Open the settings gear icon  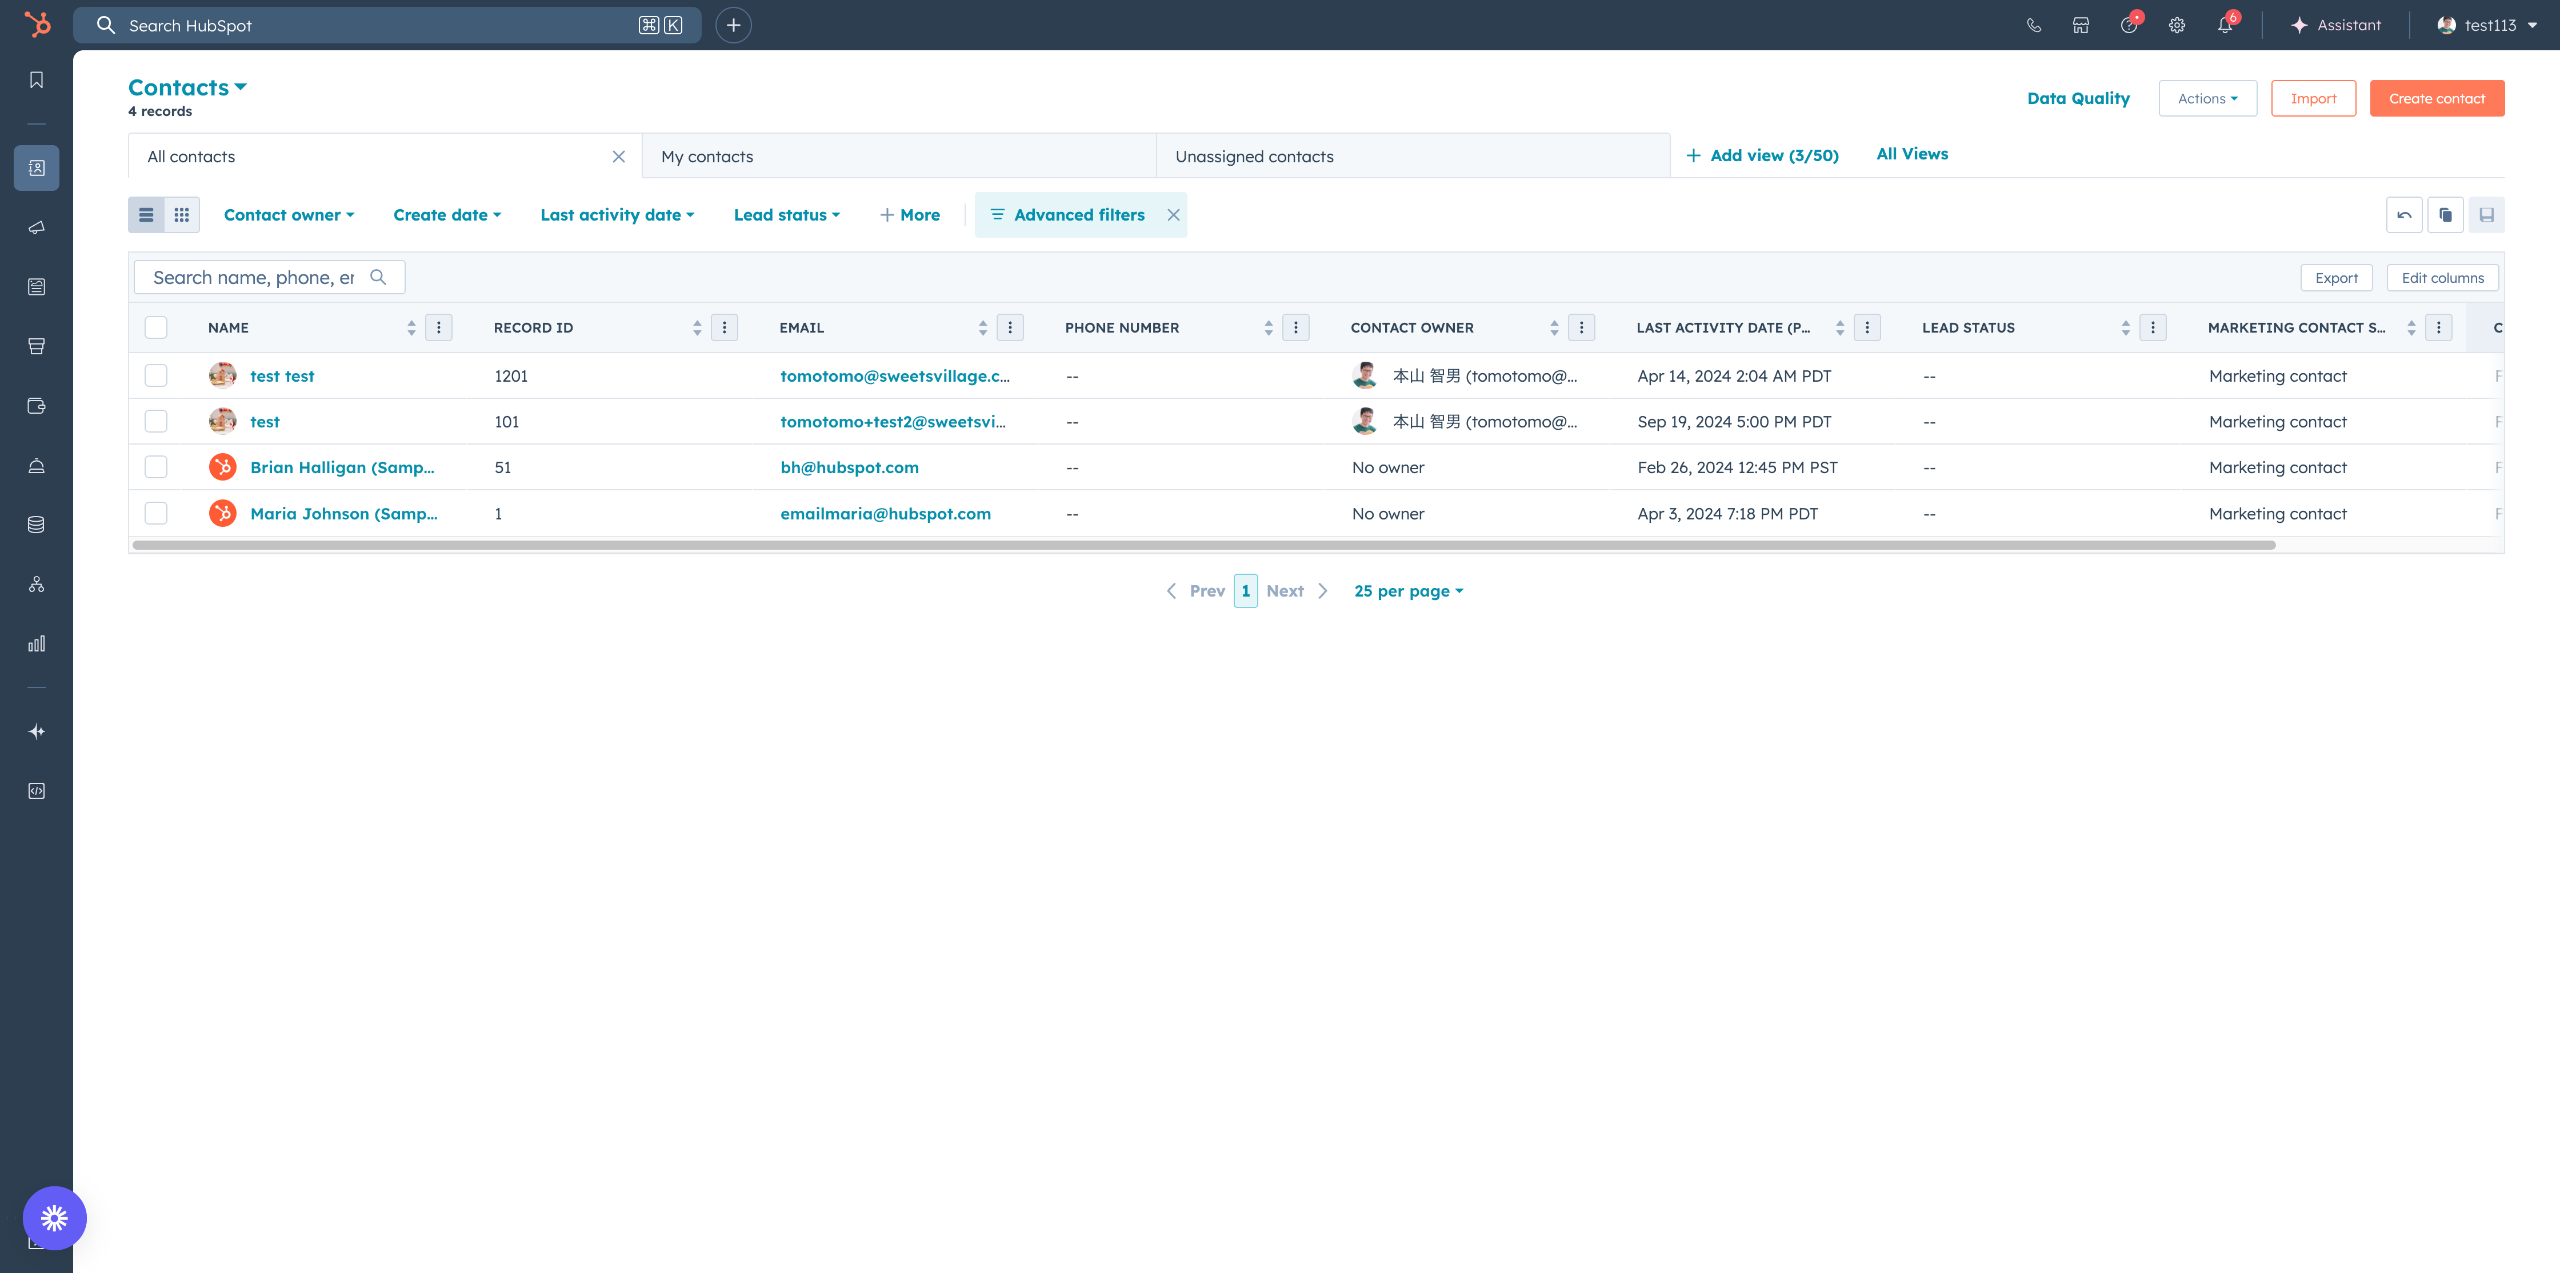point(2177,25)
